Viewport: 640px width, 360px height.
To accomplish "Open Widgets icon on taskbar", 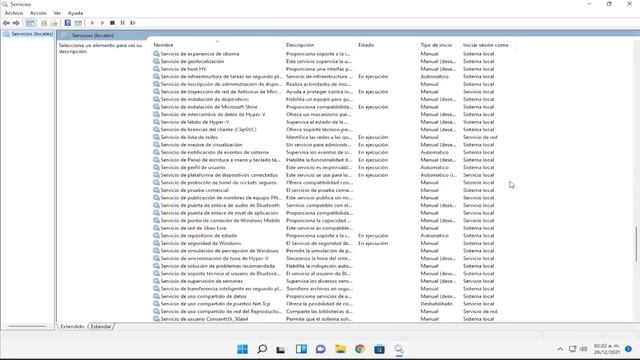I will pos(301,349).
